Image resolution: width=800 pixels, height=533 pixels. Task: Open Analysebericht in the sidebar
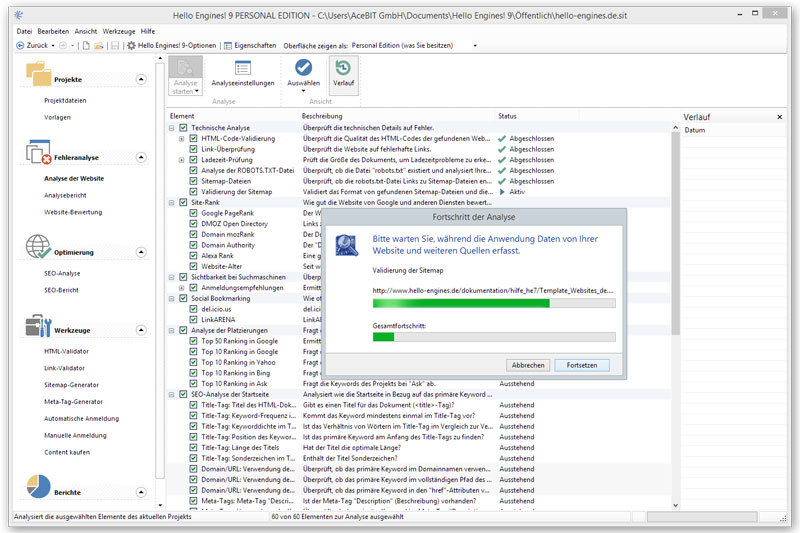(x=65, y=195)
